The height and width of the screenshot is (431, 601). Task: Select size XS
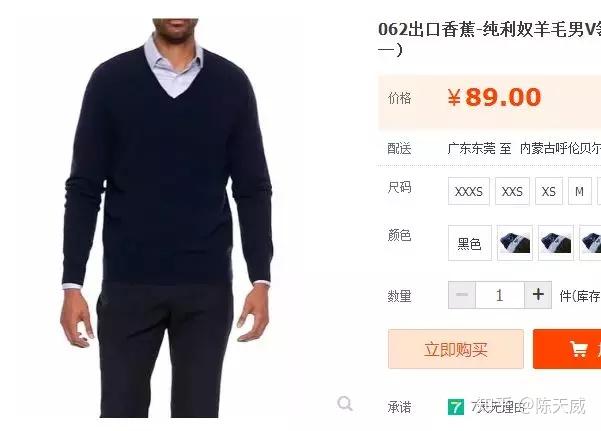coord(549,191)
